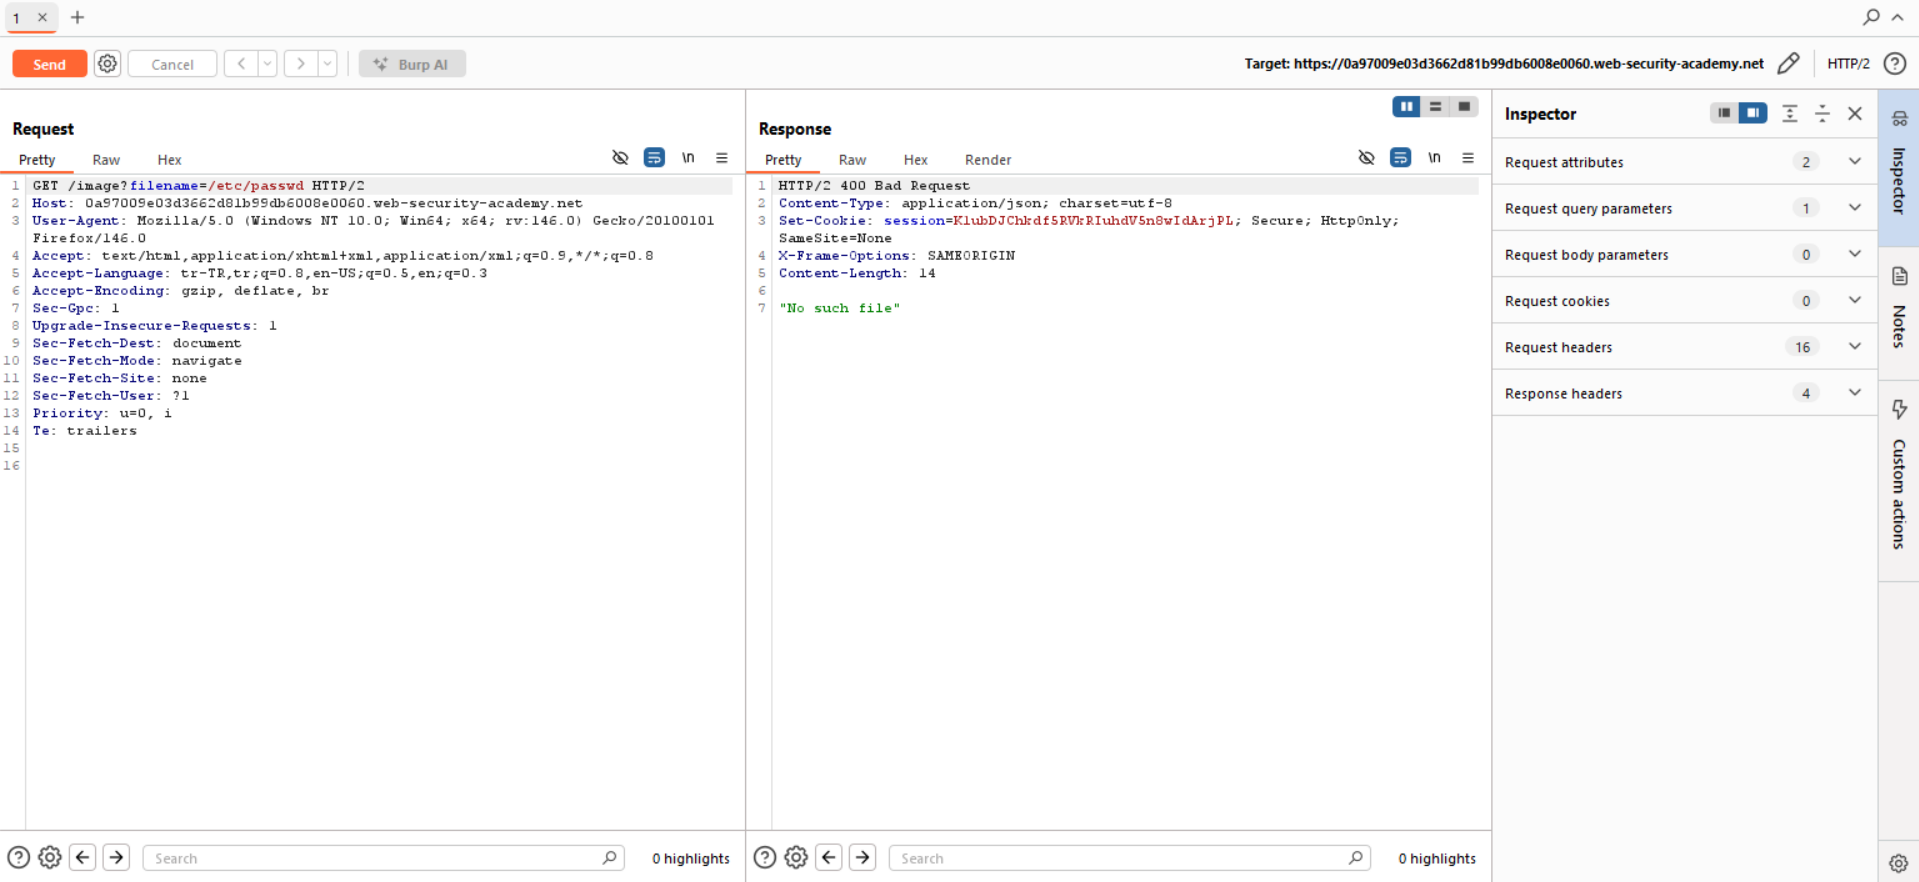Edit the target with the pencil icon

[x=1788, y=63]
